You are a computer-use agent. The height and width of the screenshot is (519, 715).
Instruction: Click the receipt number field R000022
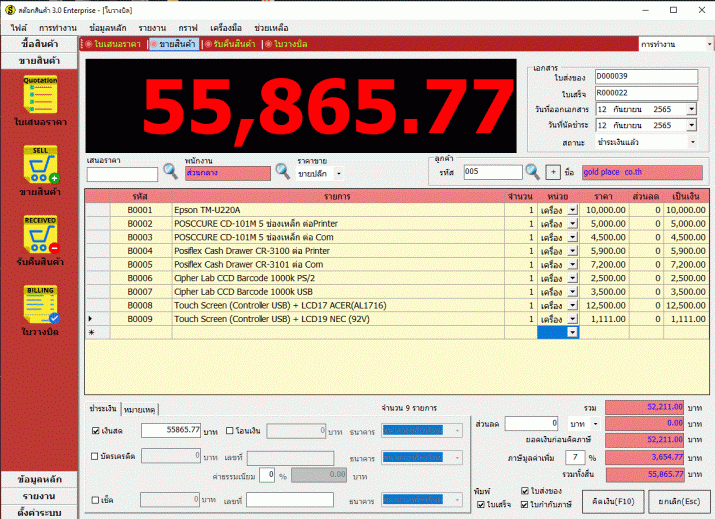tap(646, 93)
